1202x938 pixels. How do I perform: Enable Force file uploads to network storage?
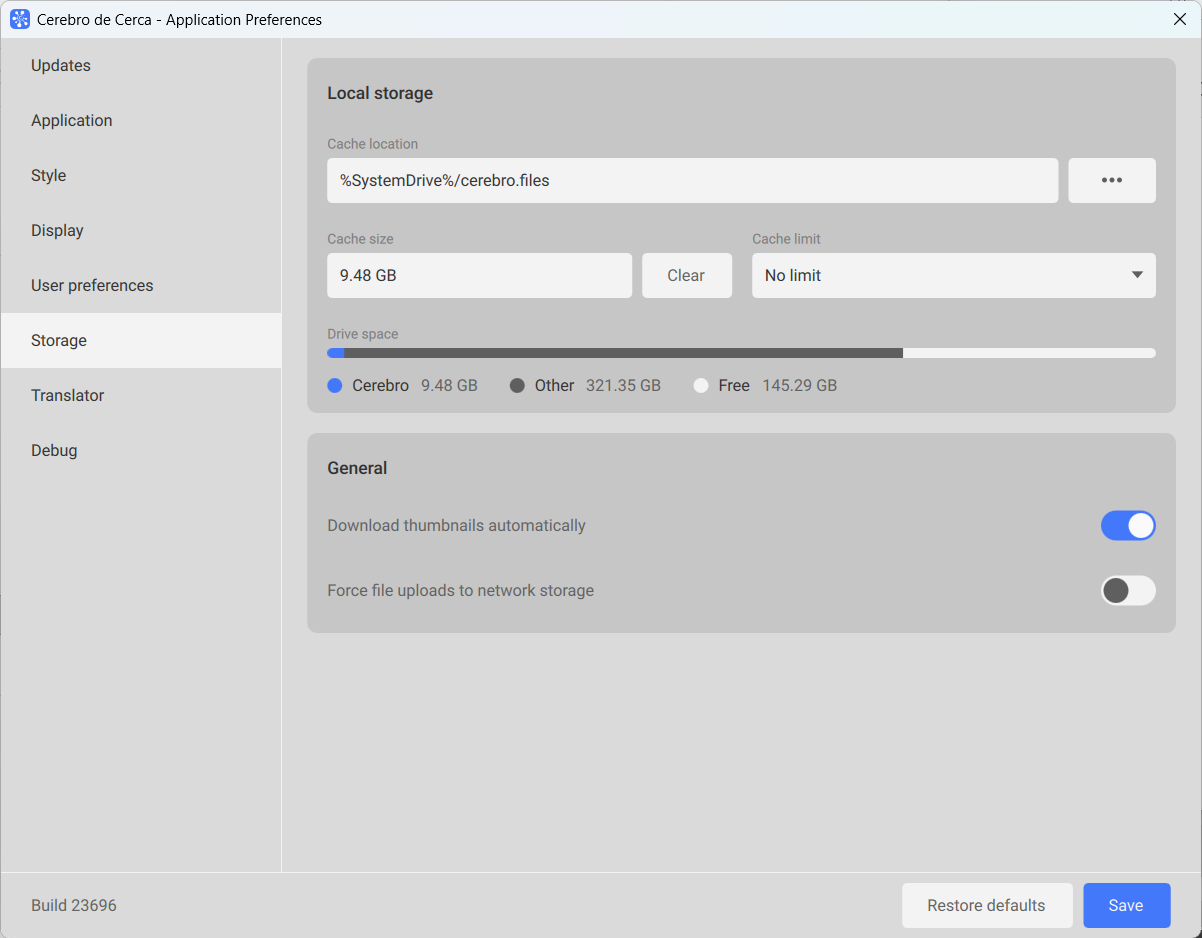1127,591
